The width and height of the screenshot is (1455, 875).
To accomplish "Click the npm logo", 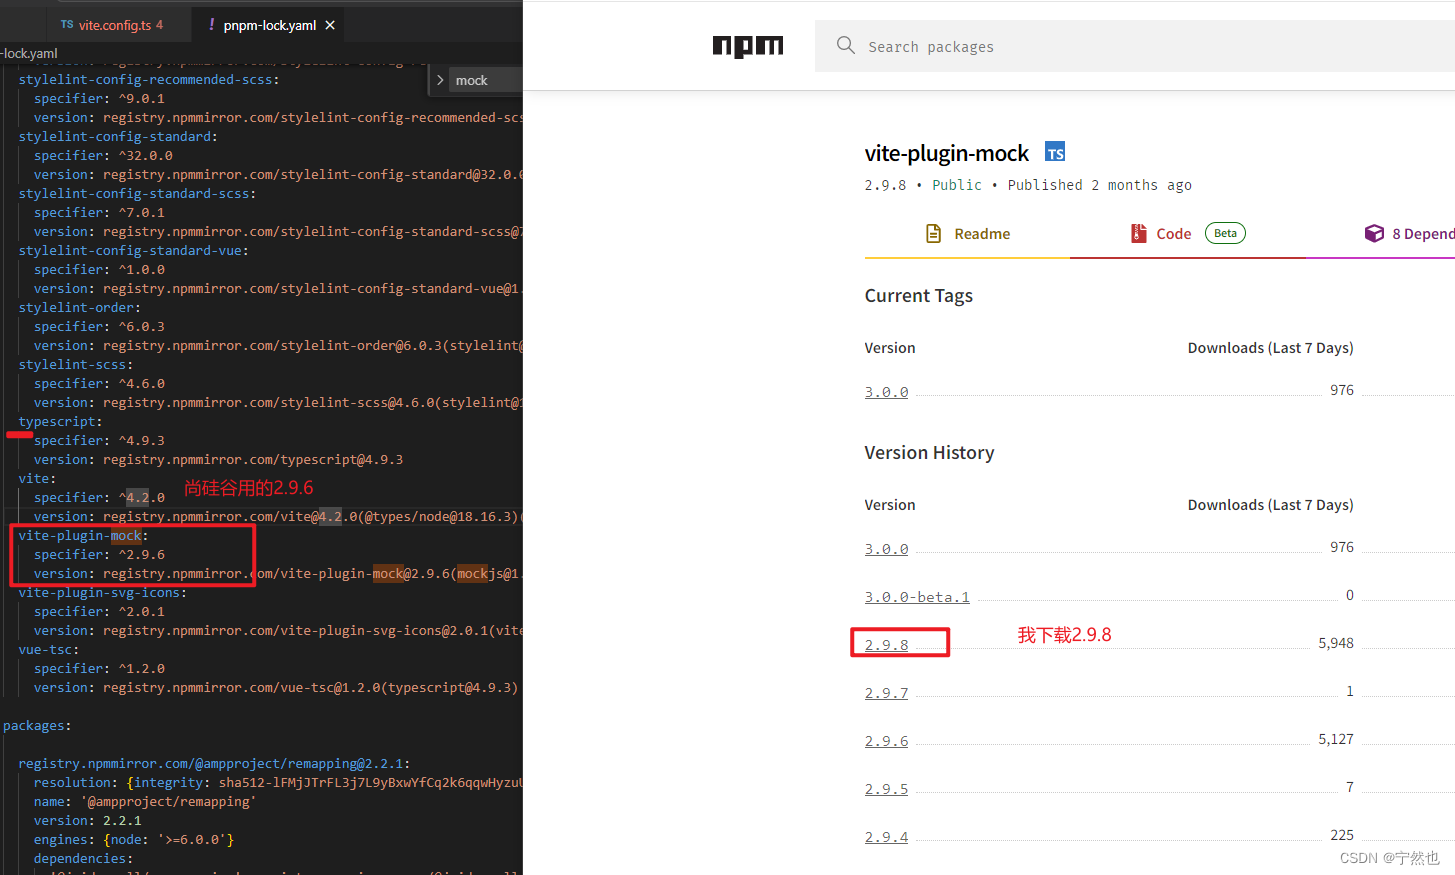I will point(747,46).
